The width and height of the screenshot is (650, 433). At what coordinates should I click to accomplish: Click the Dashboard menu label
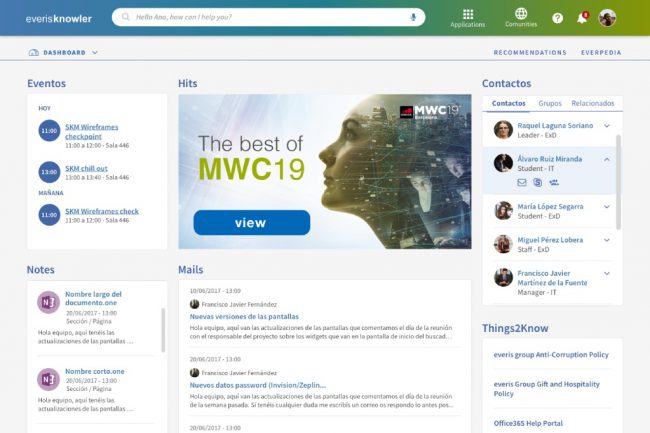[x=64, y=53]
